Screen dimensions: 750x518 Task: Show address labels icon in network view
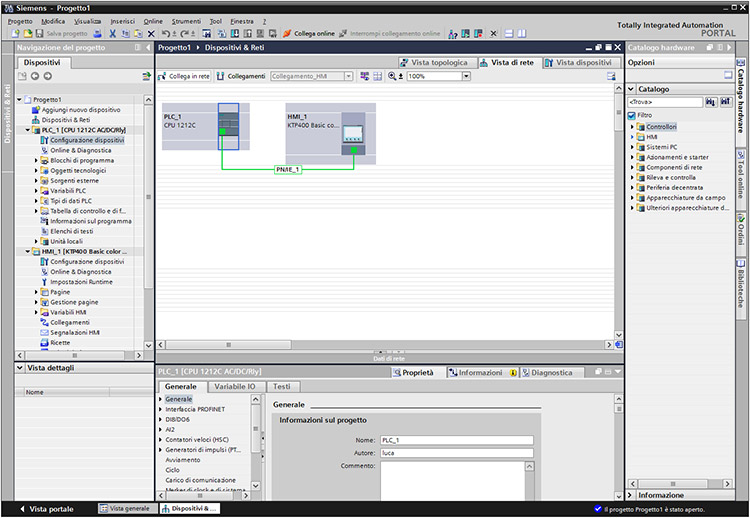click(365, 76)
